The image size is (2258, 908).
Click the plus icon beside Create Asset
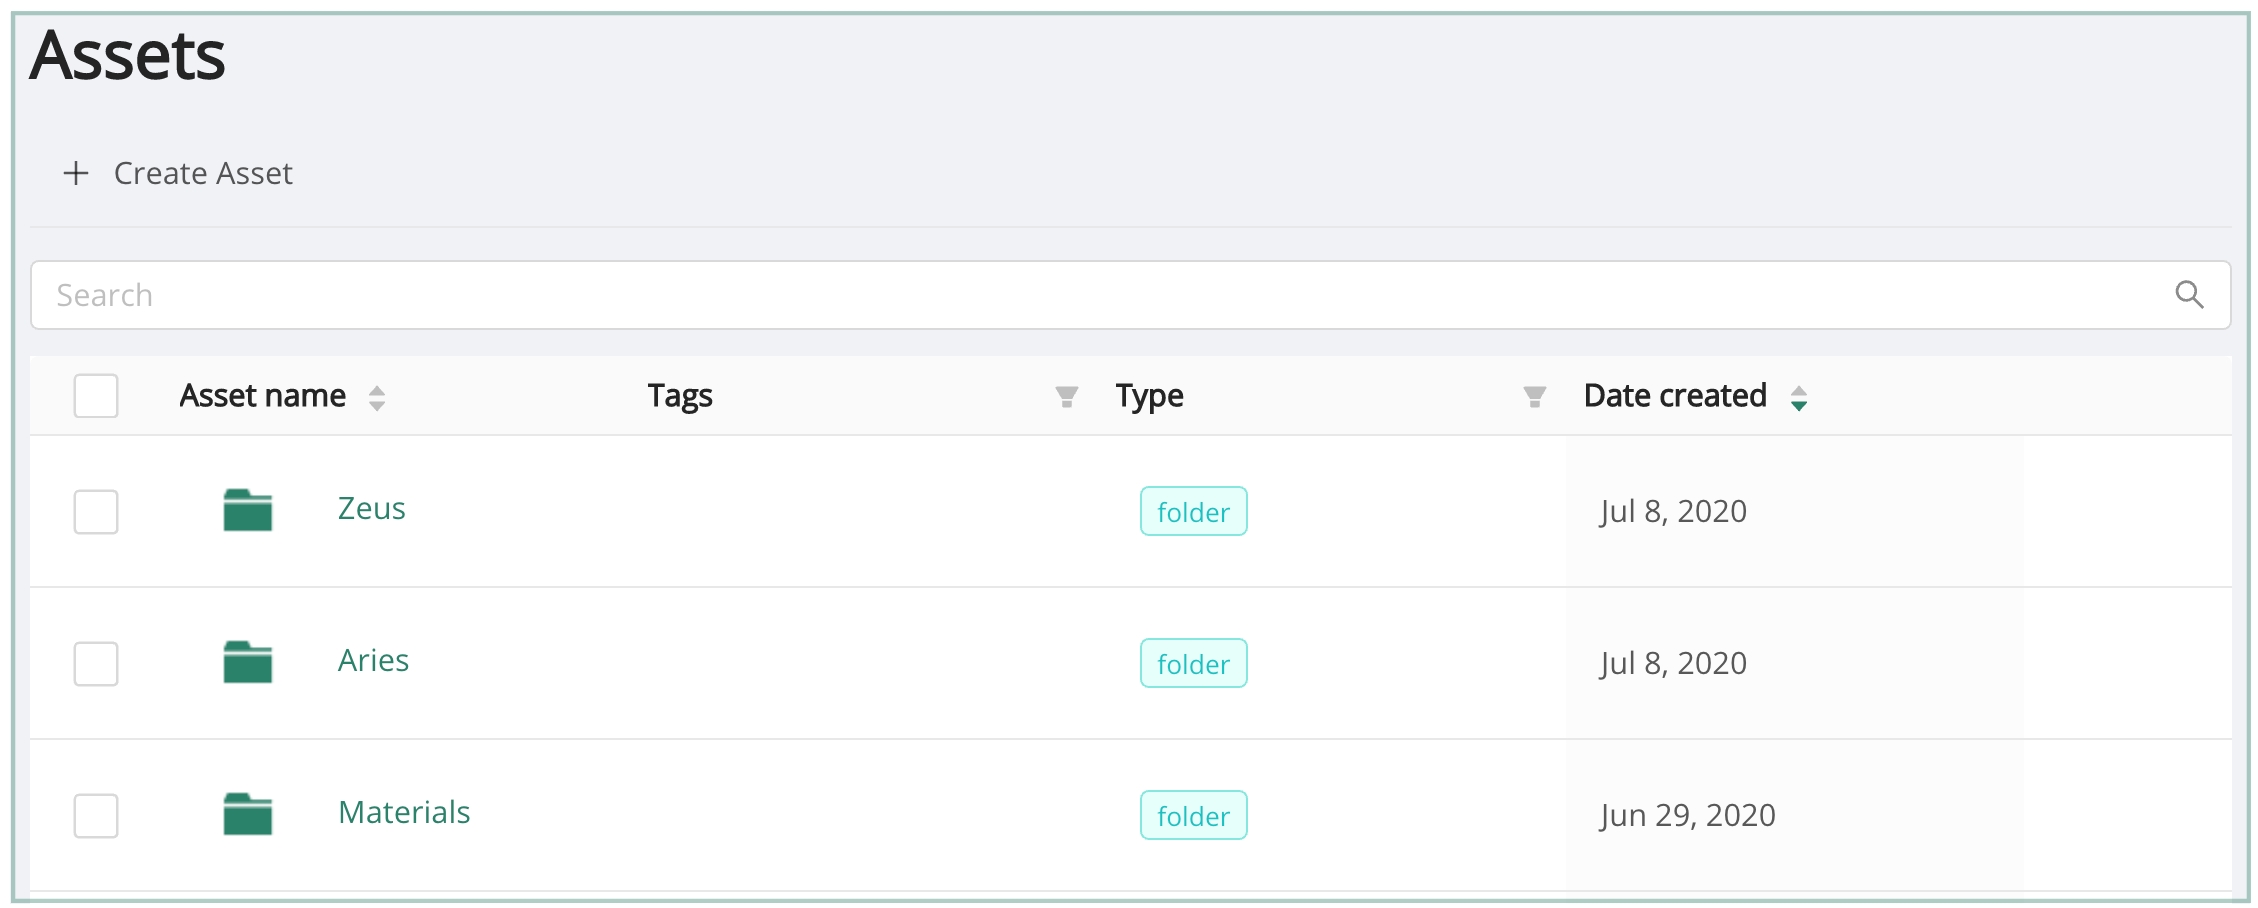(76, 173)
